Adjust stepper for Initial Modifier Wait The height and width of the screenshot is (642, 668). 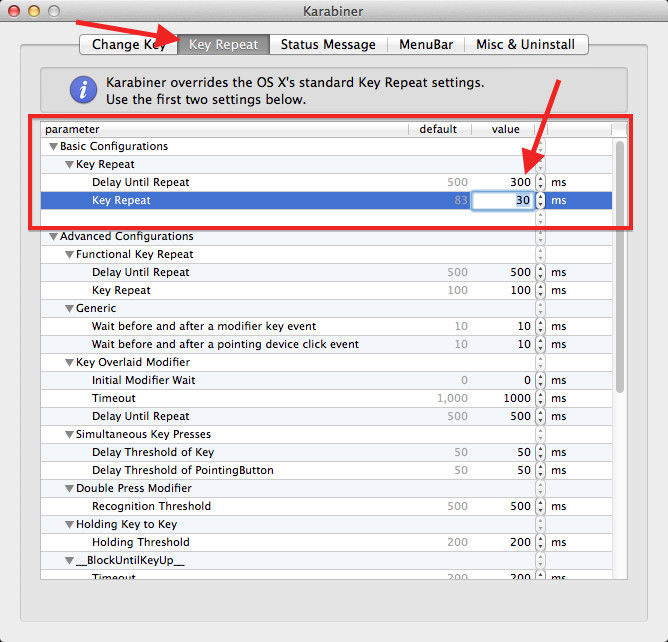540,380
